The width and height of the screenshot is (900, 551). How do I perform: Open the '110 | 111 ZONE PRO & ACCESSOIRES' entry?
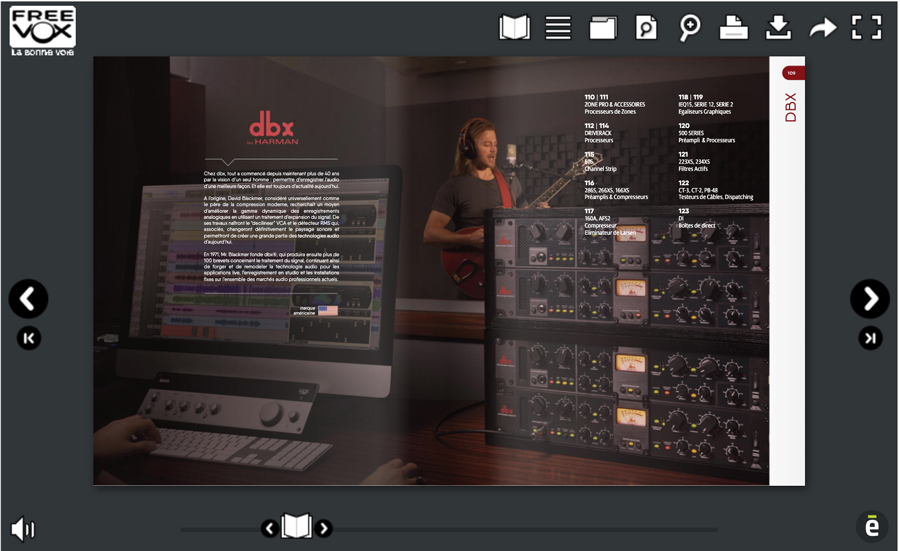tap(614, 104)
